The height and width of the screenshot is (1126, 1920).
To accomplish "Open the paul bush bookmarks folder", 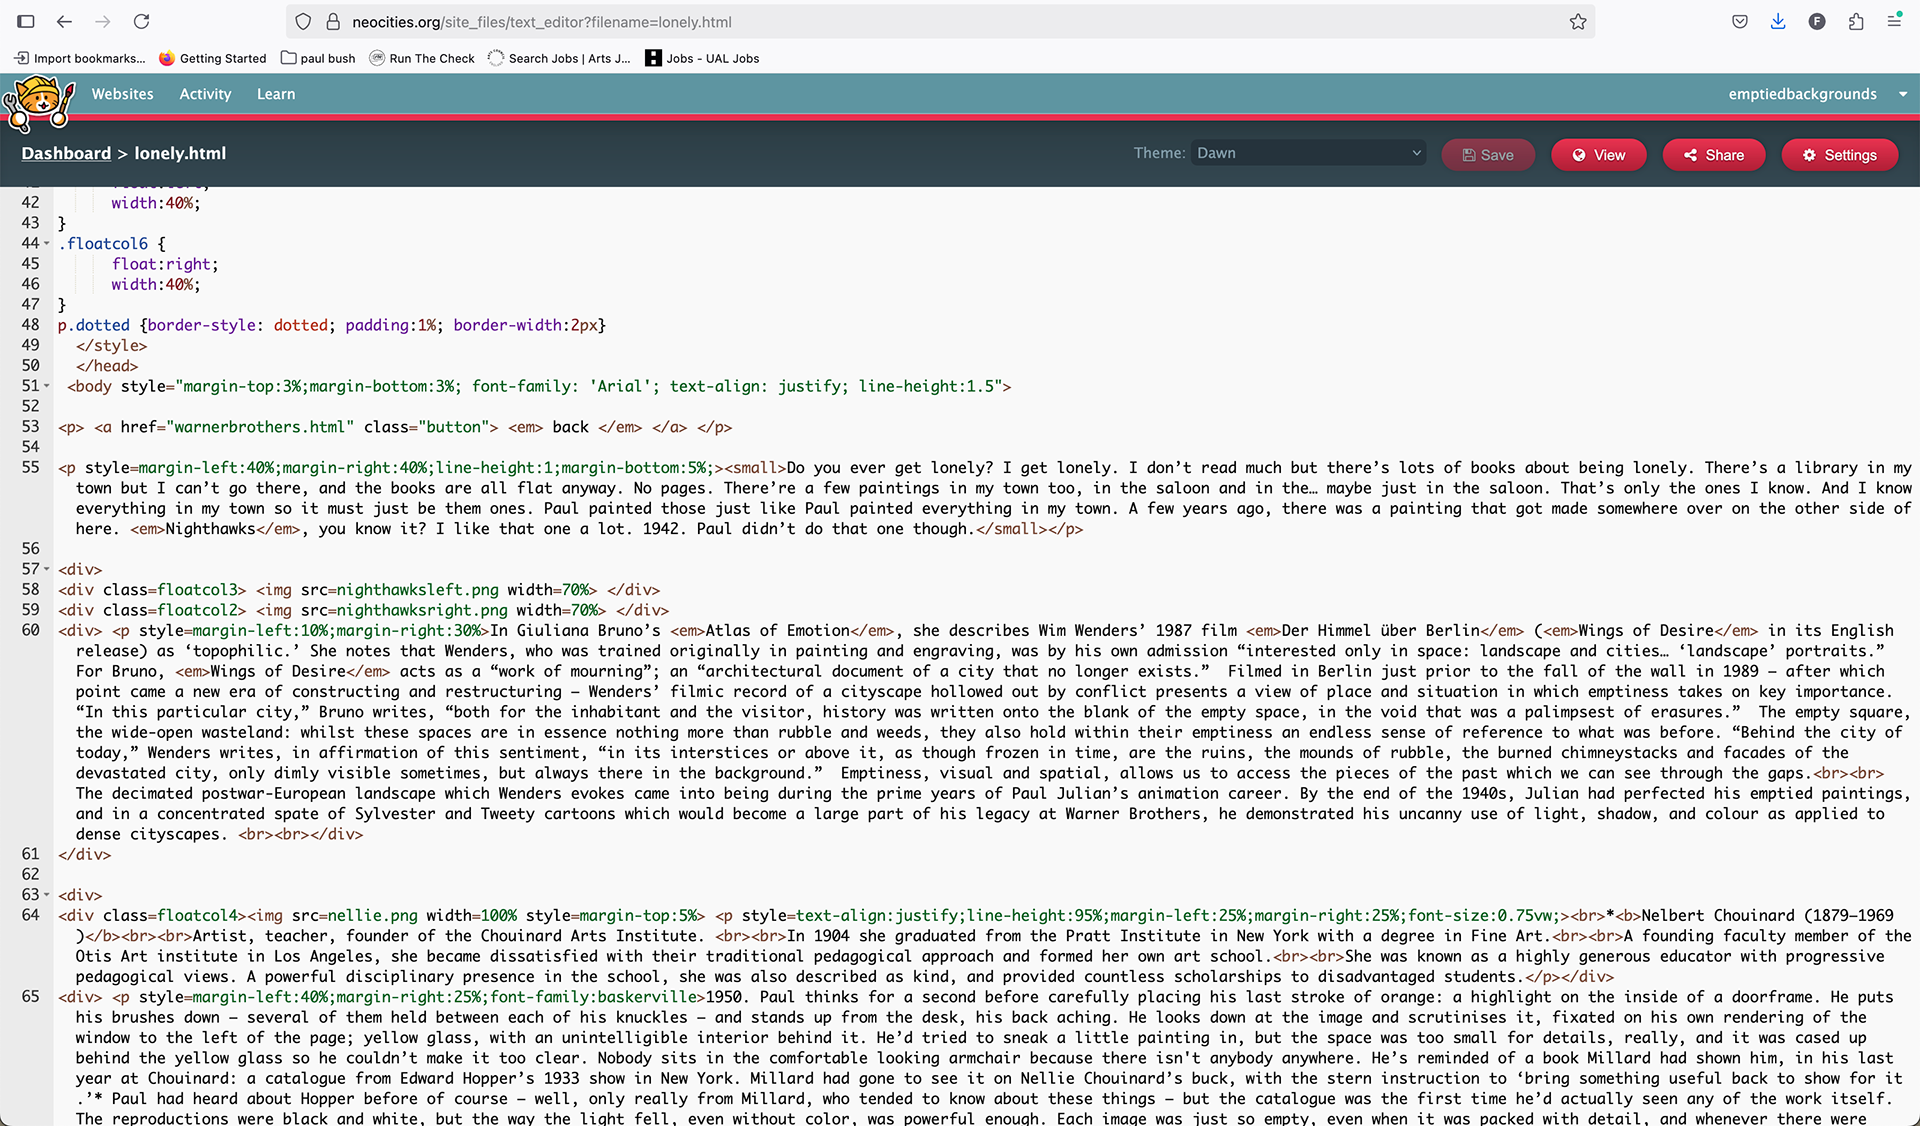I will (x=318, y=58).
